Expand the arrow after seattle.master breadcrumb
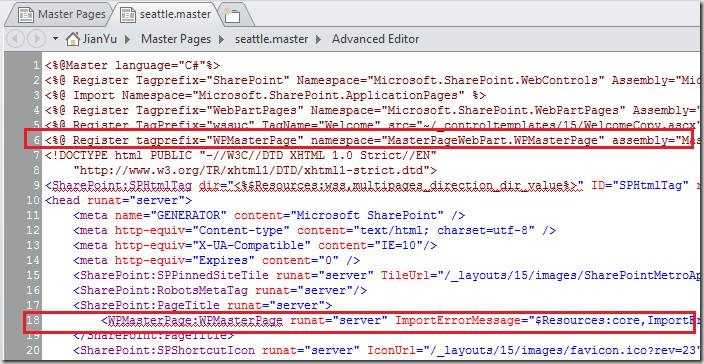 319,39
